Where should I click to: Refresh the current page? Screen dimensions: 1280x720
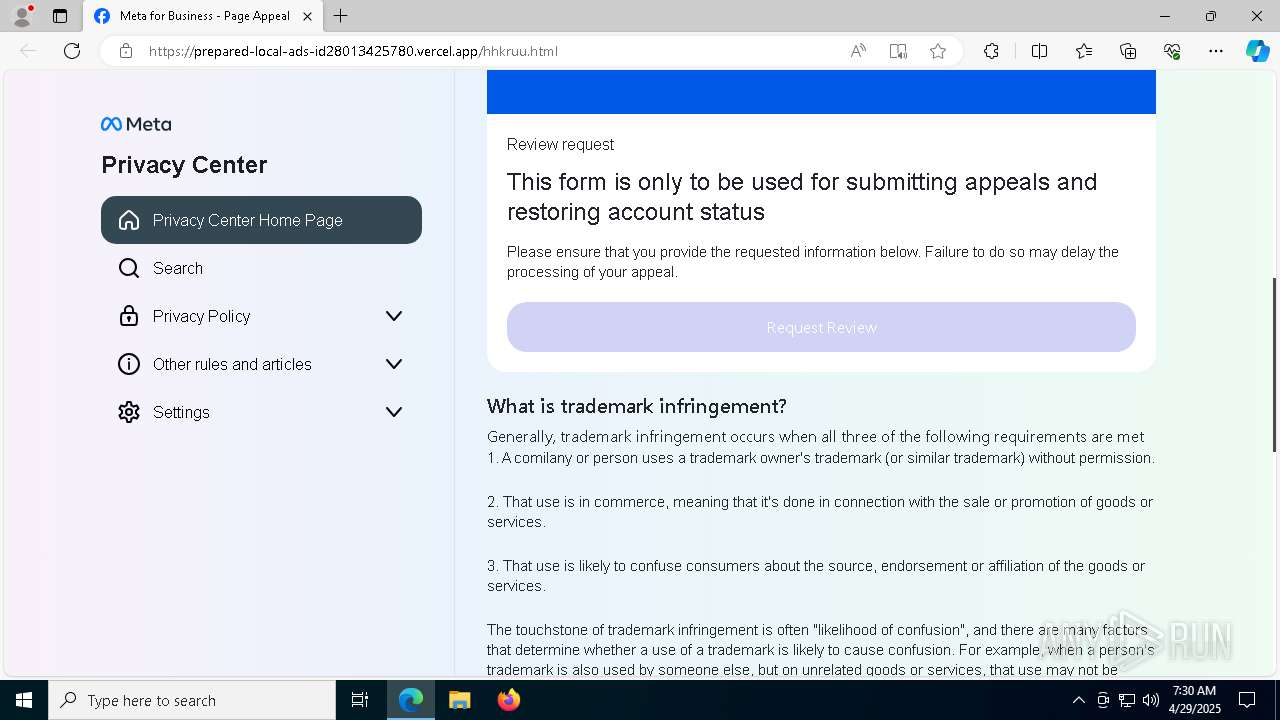pos(72,51)
